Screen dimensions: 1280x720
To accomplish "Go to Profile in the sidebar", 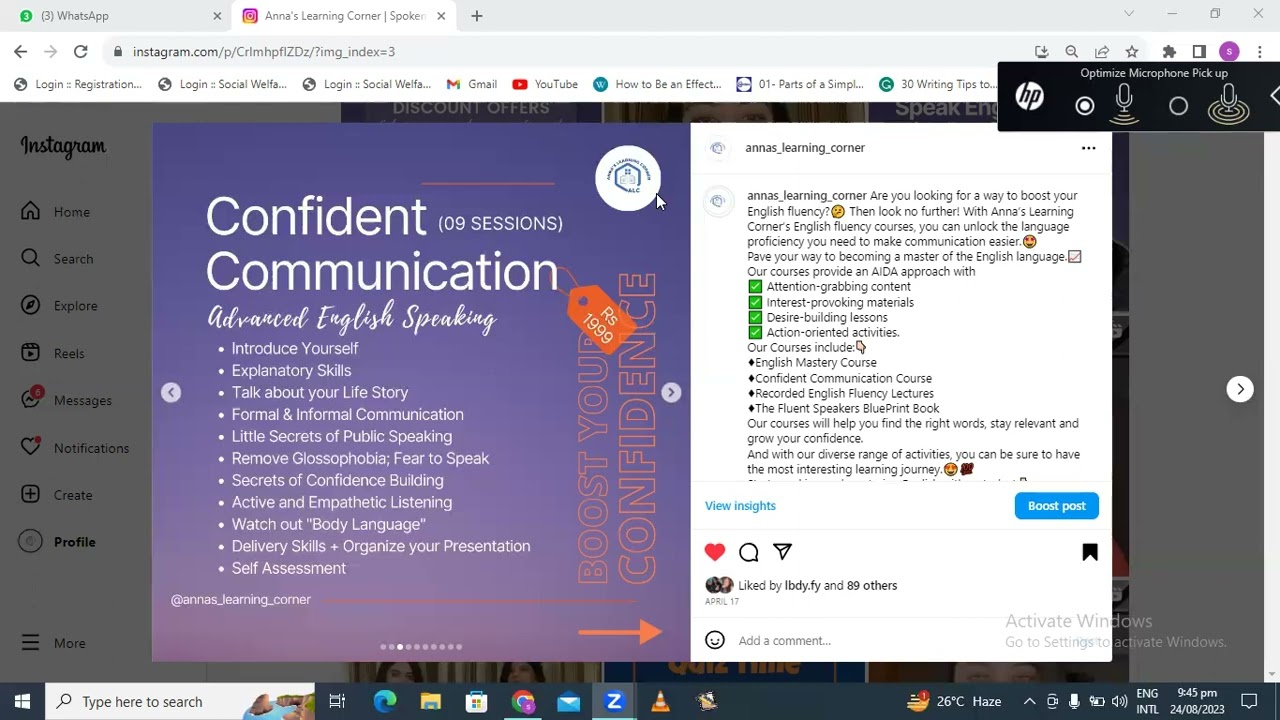I will [x=58, y=541].
